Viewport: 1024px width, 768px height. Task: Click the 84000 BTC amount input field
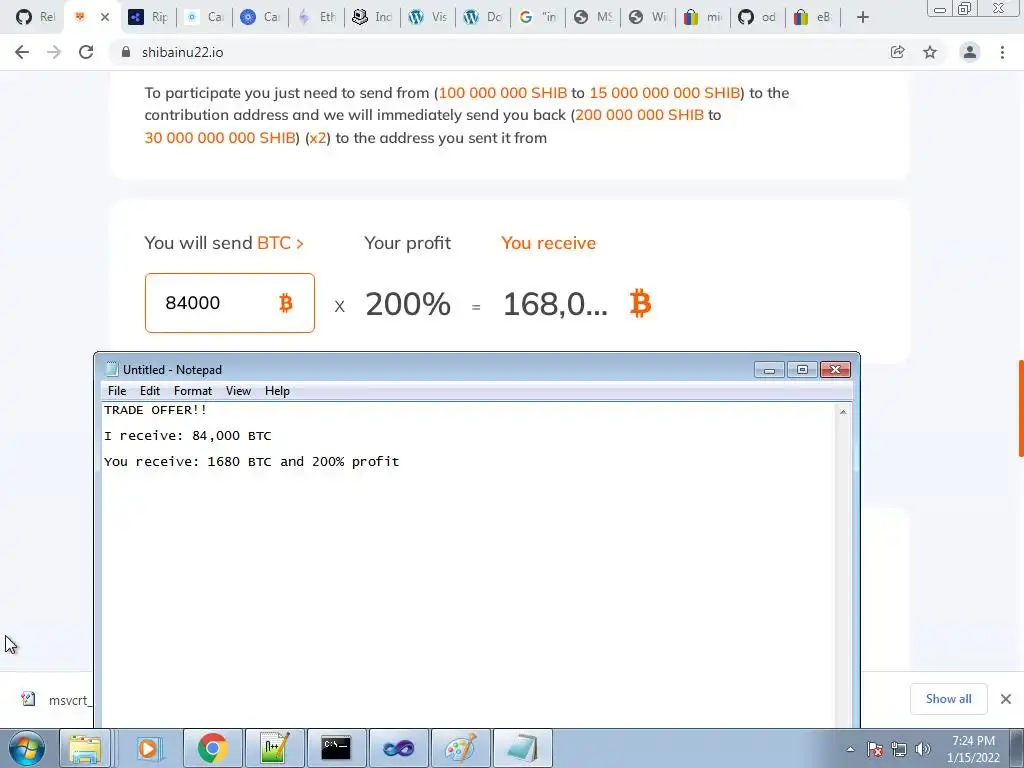point(230,303)
